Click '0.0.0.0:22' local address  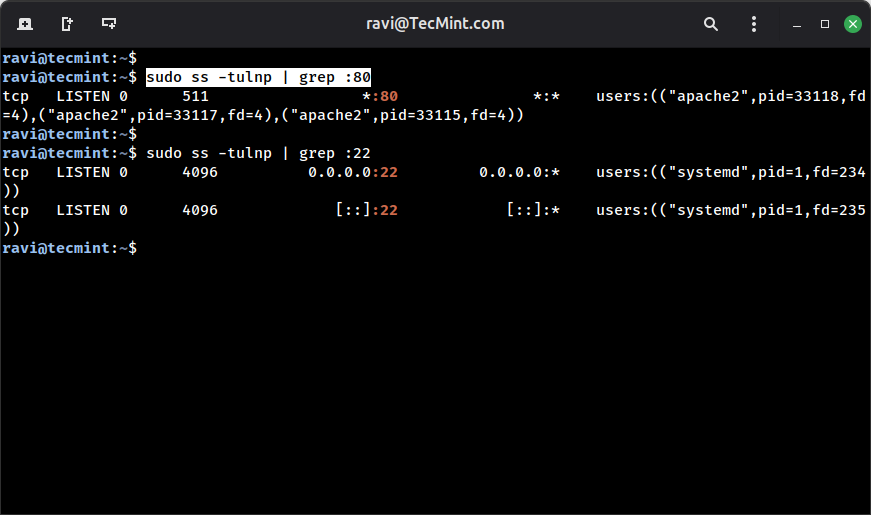click(353, 172)
